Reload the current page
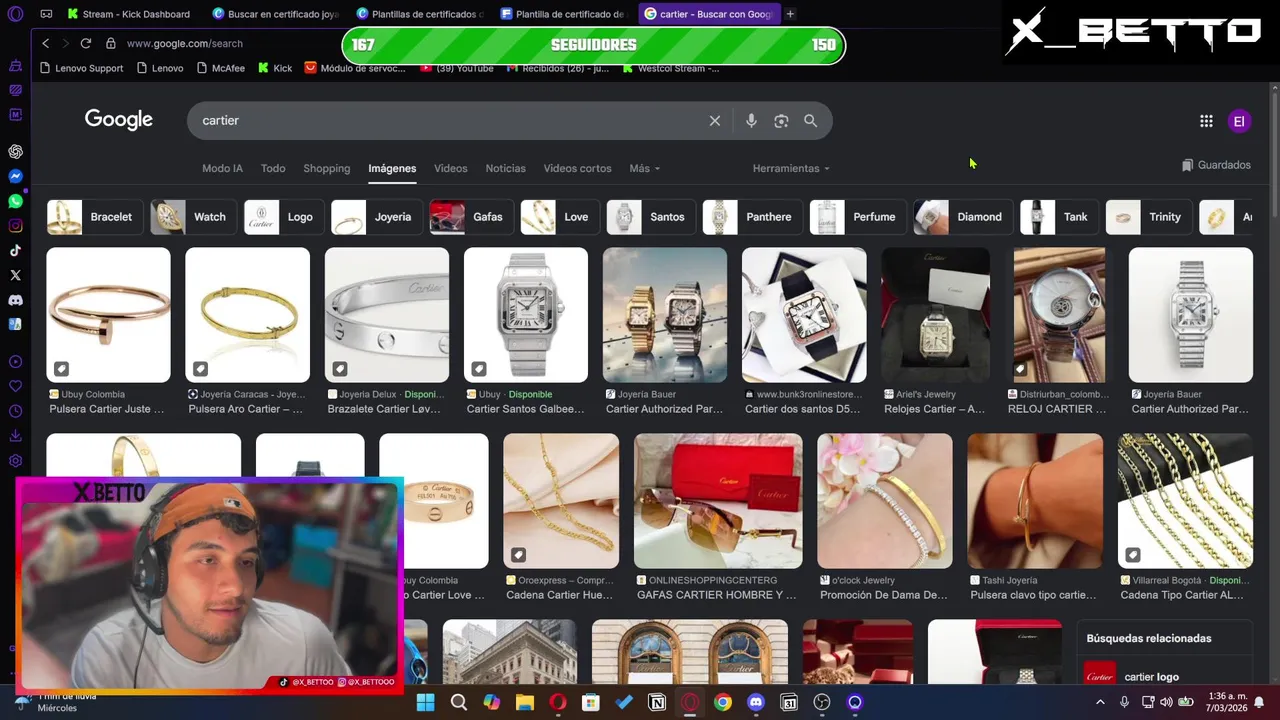The image size is (1280, 720). 86,43
